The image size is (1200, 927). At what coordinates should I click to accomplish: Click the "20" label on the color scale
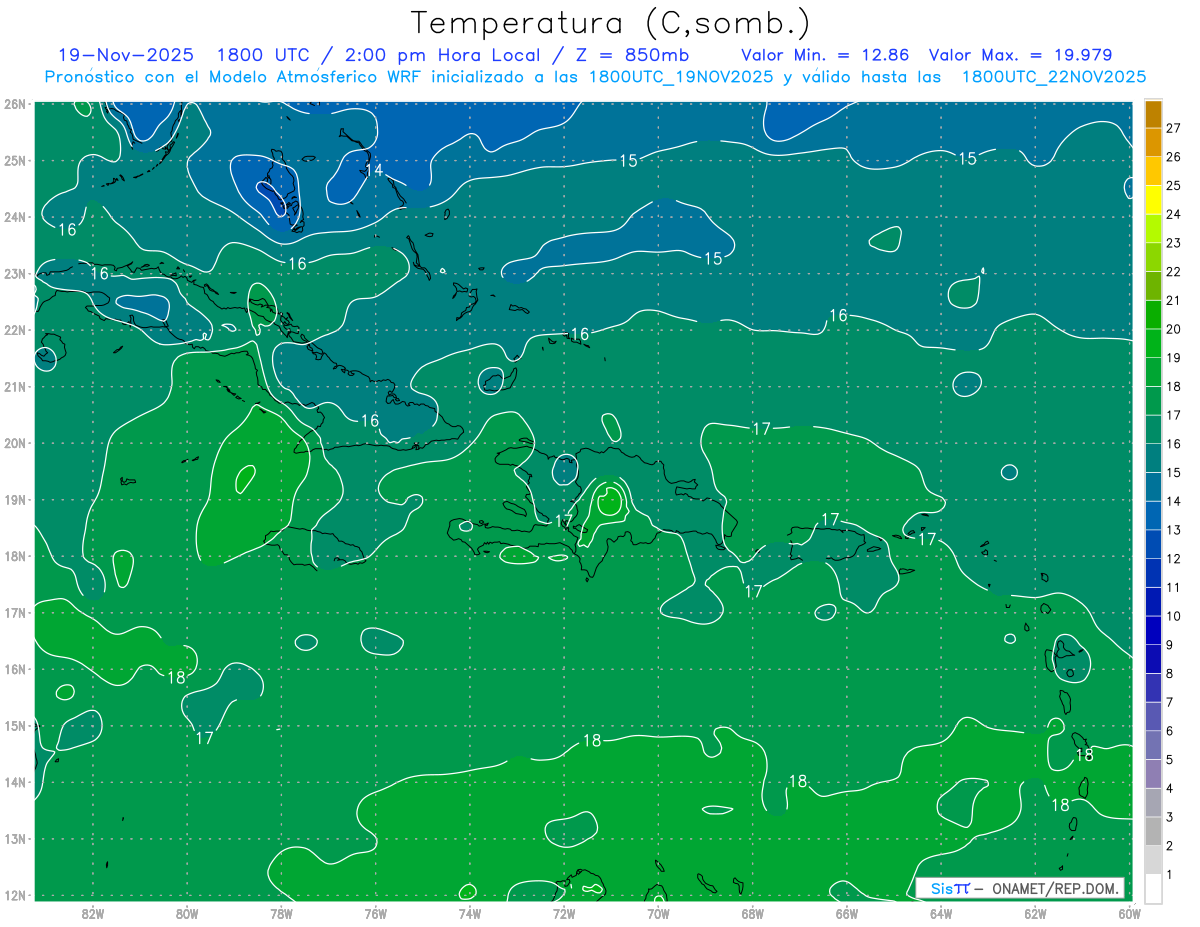[x=1174, y=328]
